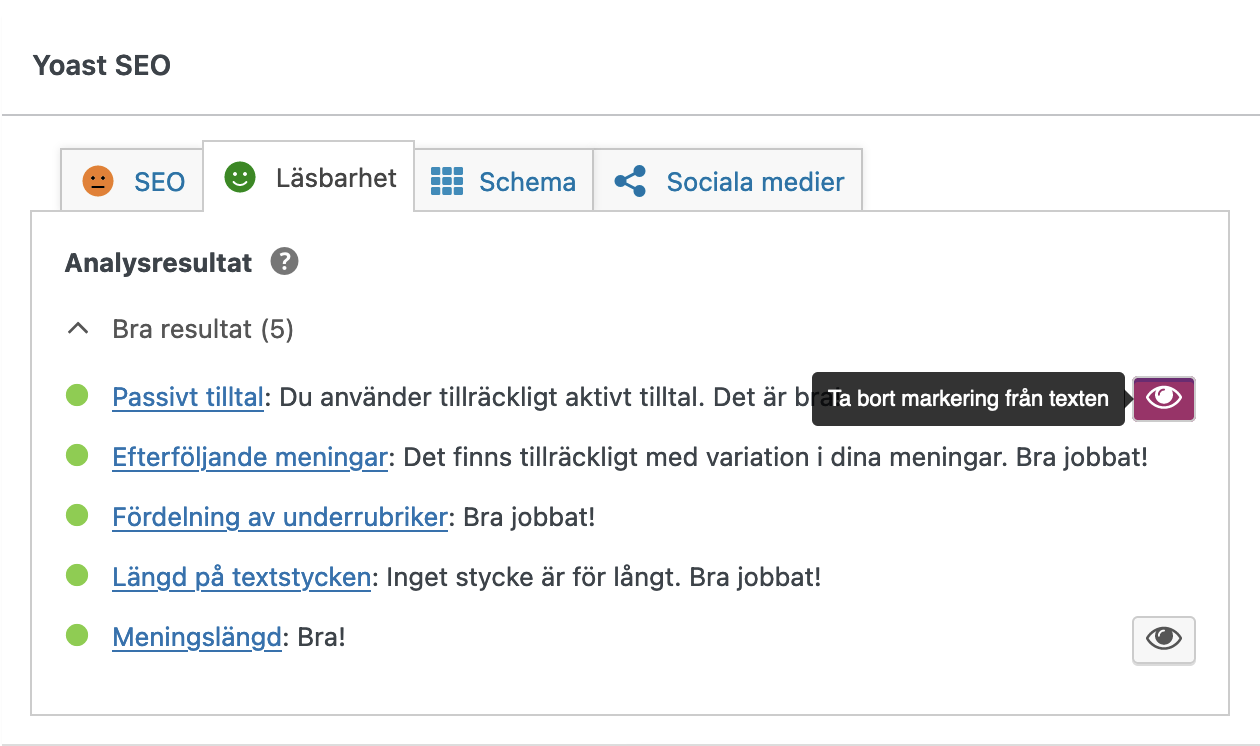The width and height of the screenshot is (1260, 746).
Task: Click the arrow on the highlighting tooltip
Action: pos(1127,398)
